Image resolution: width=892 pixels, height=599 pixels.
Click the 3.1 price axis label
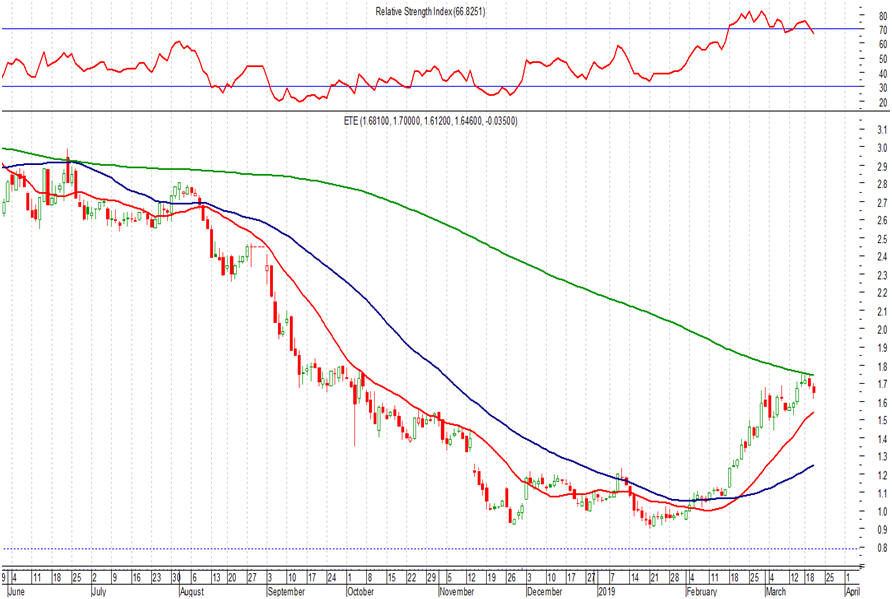pyautogui.click(x=882, y=130)
